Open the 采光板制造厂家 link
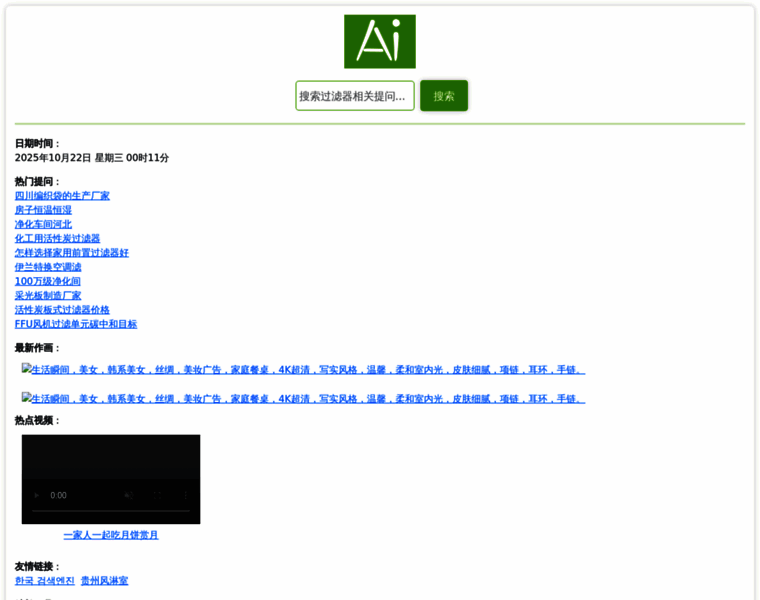760x600 pixels. (x=48, y=296)
